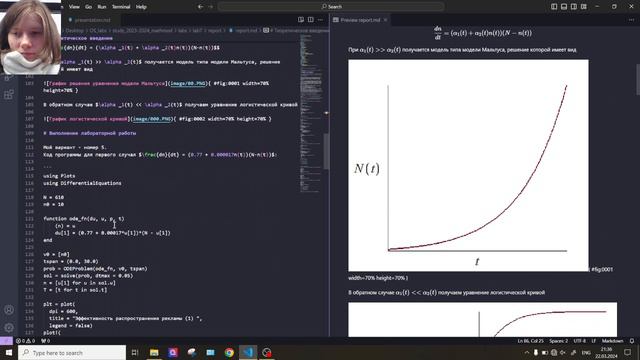
Task: Toggle the bottom panel layout icon
Action: click(564, 7)
